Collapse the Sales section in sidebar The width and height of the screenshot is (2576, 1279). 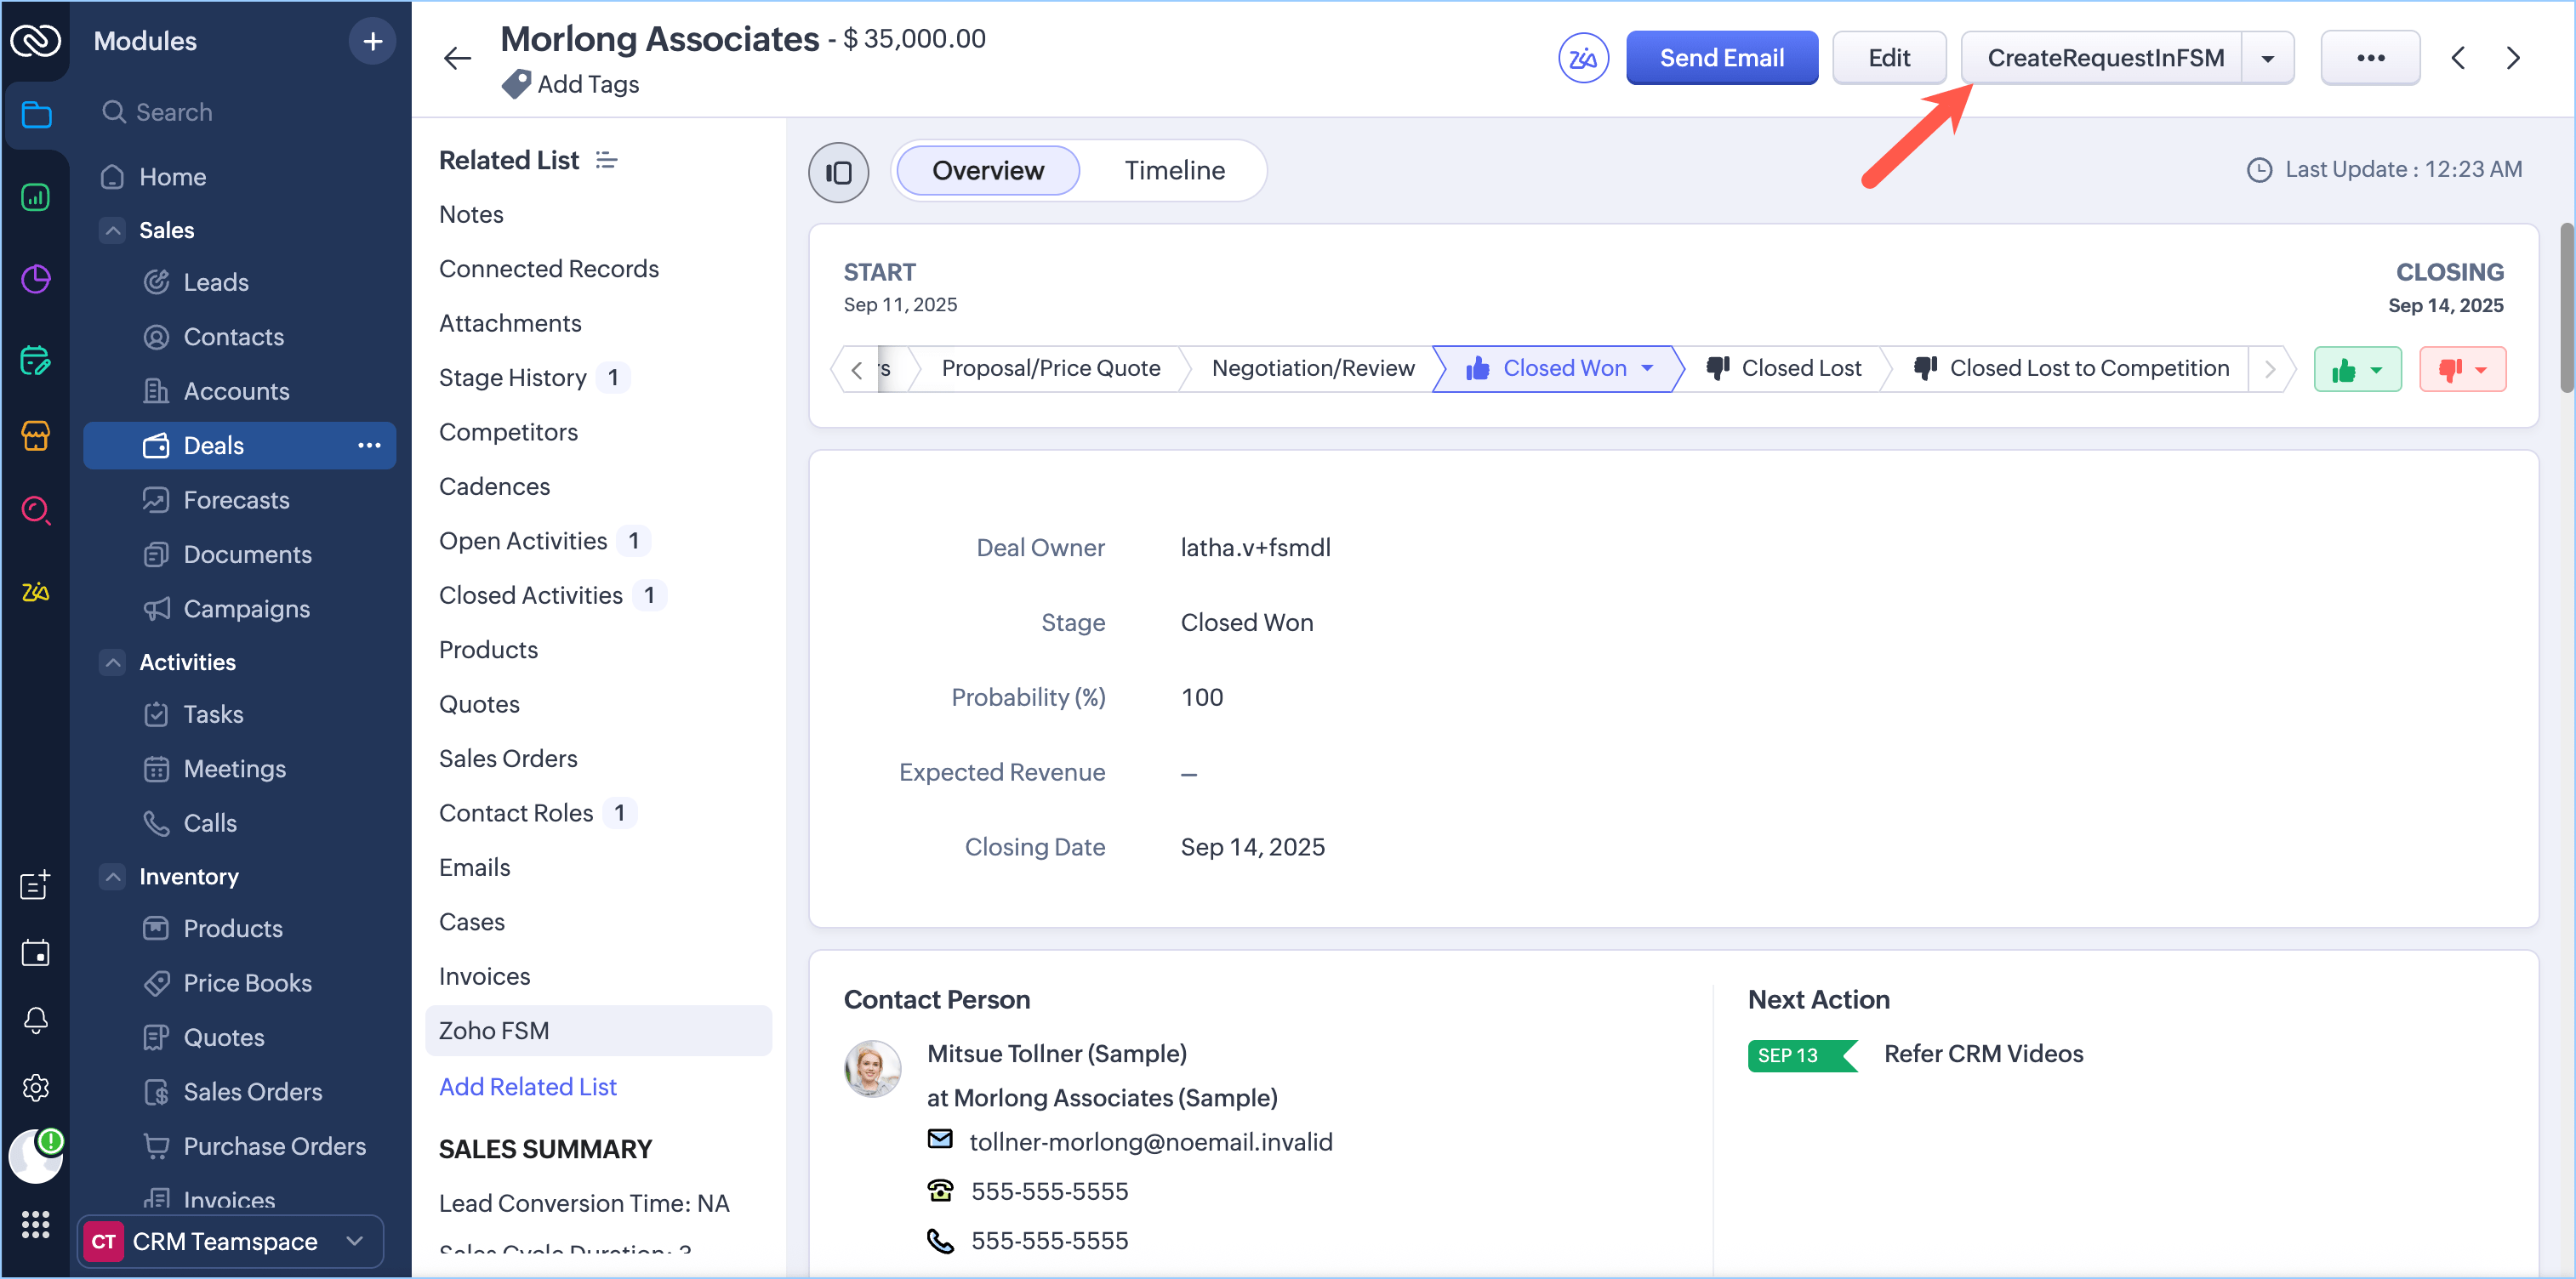click(x=113, y=230)
